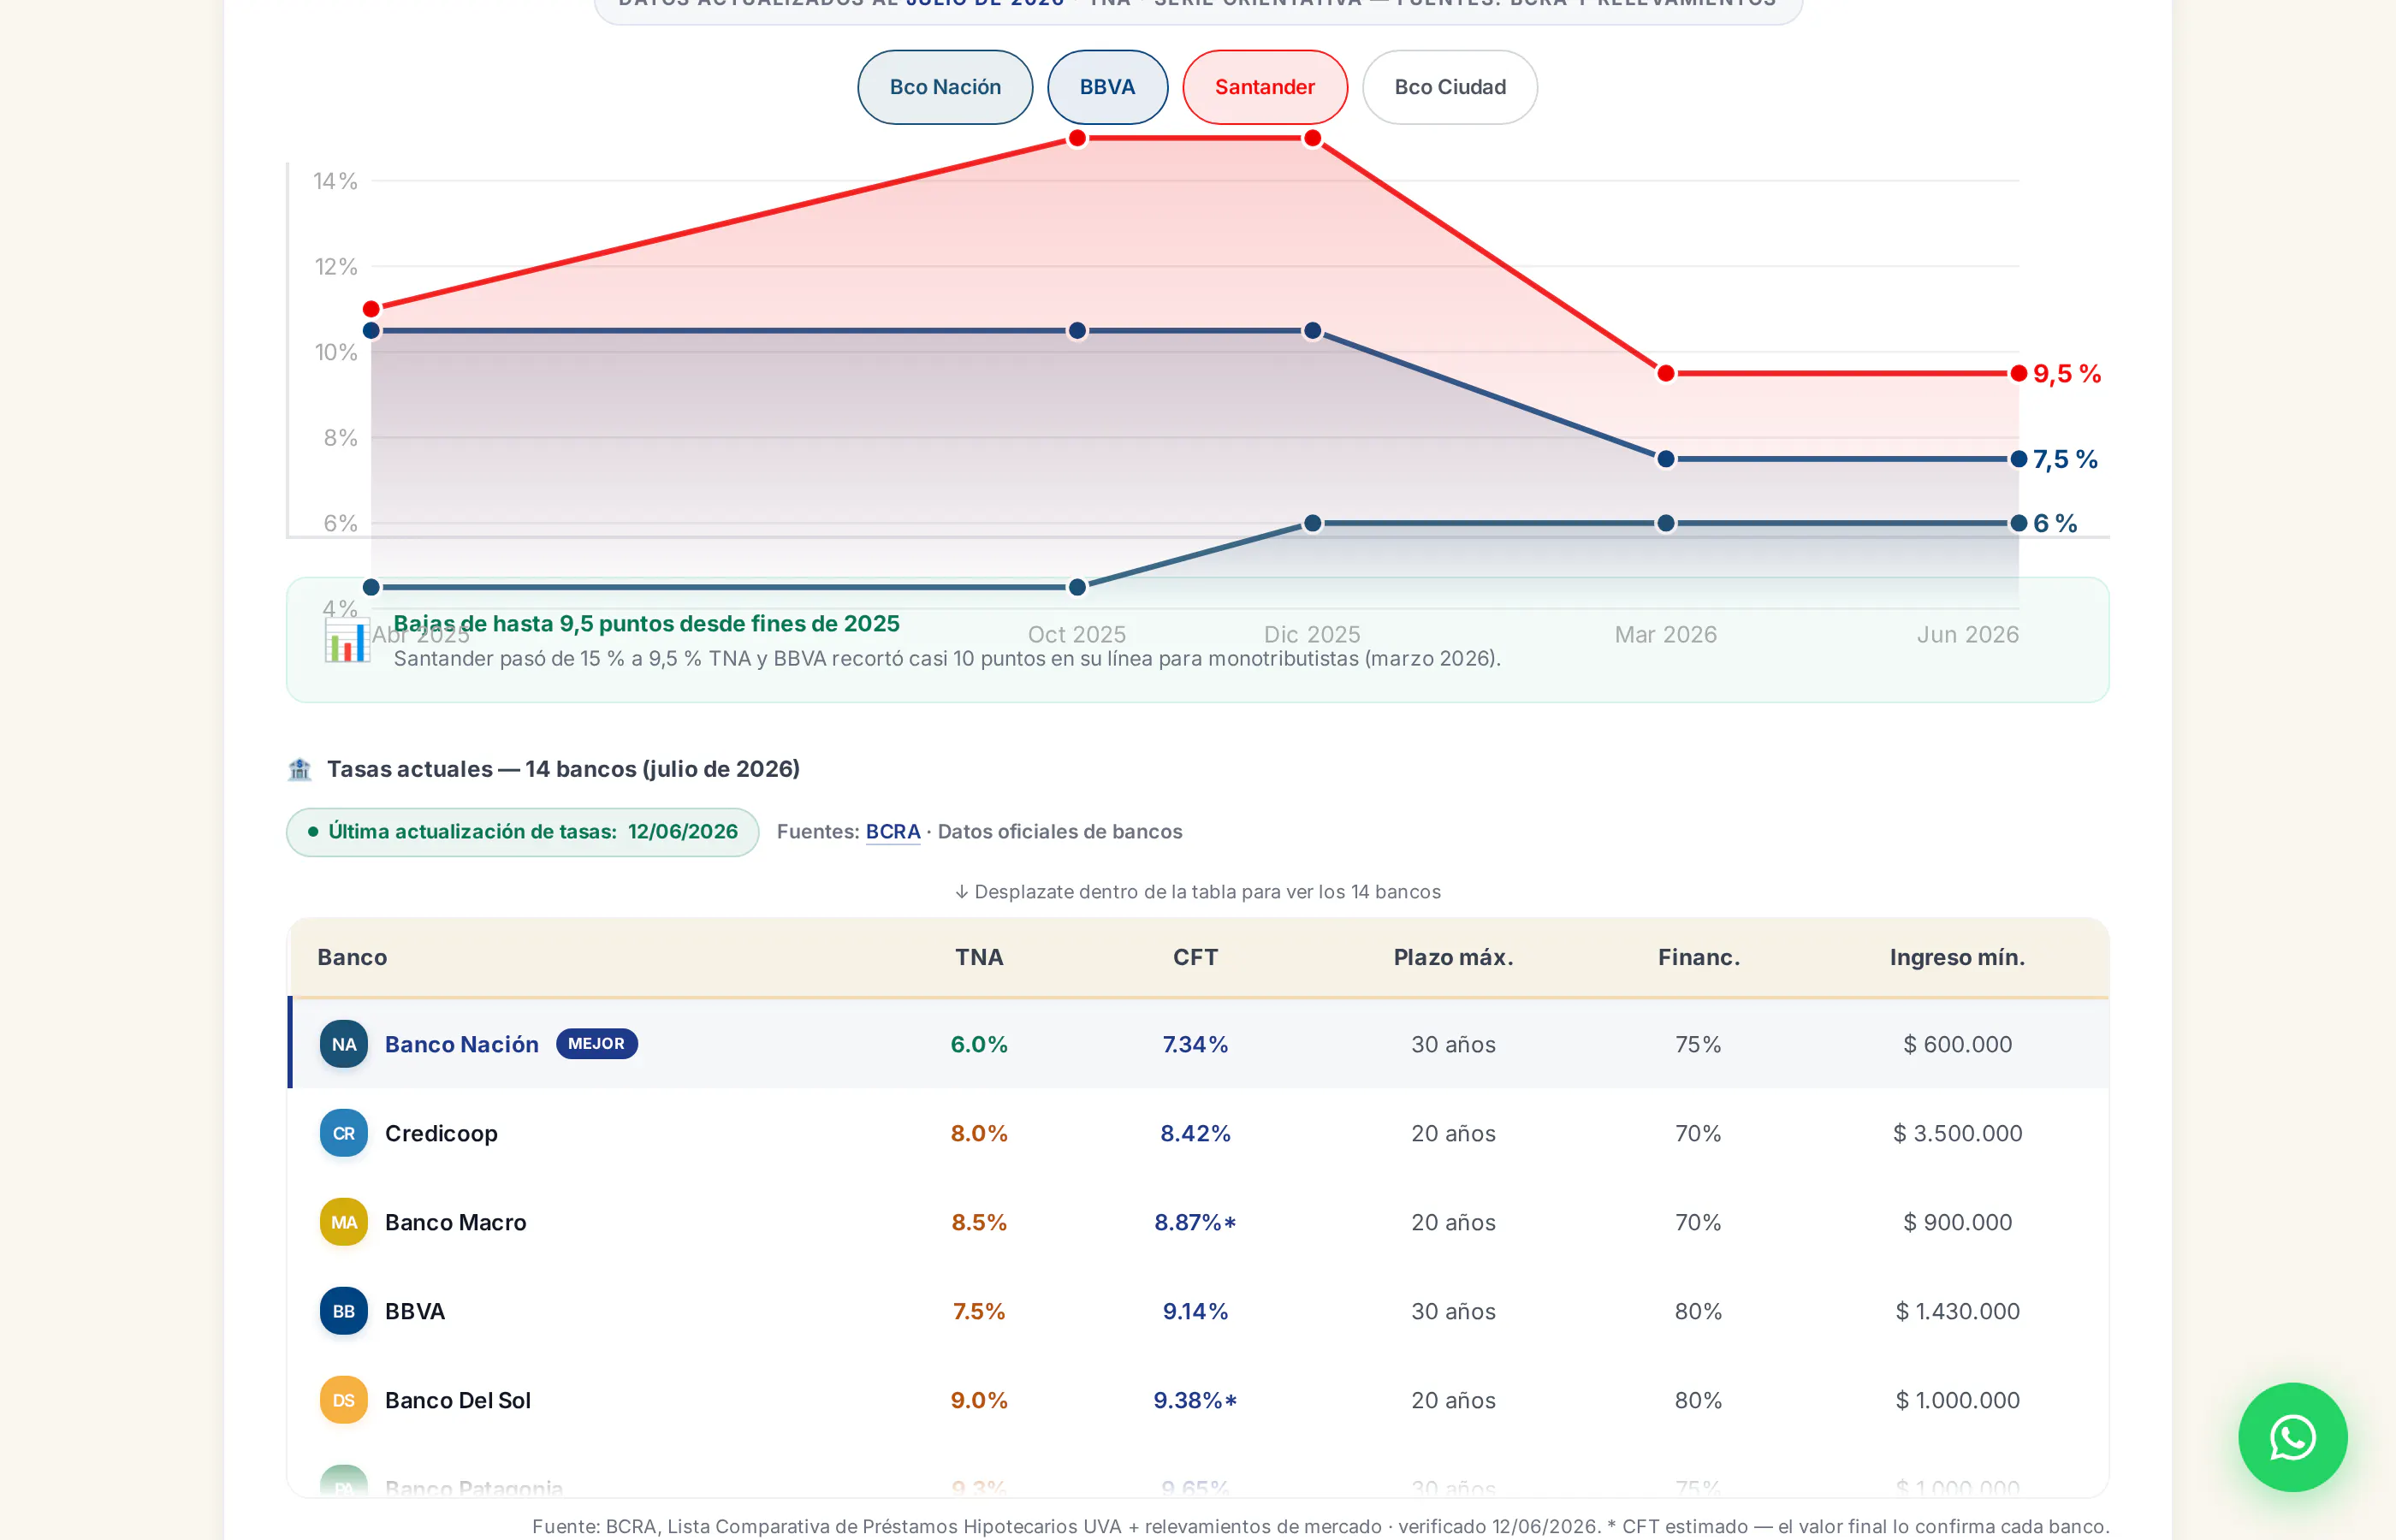Click BBVA's 7.5% TNA value

(x=979, y=1311)
